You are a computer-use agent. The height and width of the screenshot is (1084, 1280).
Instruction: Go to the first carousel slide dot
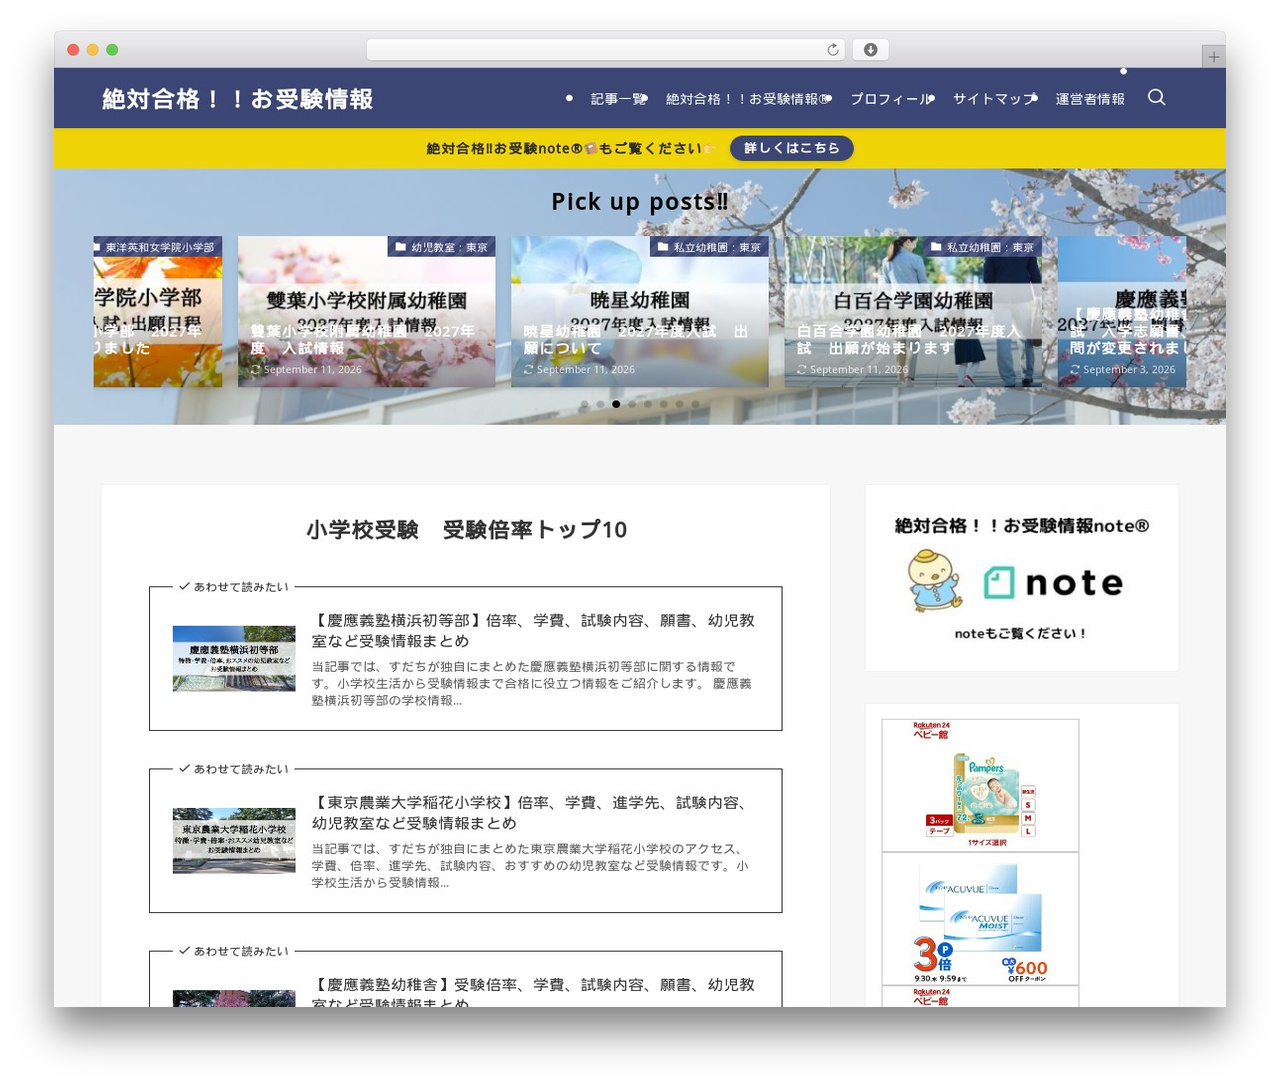[584, 404]
